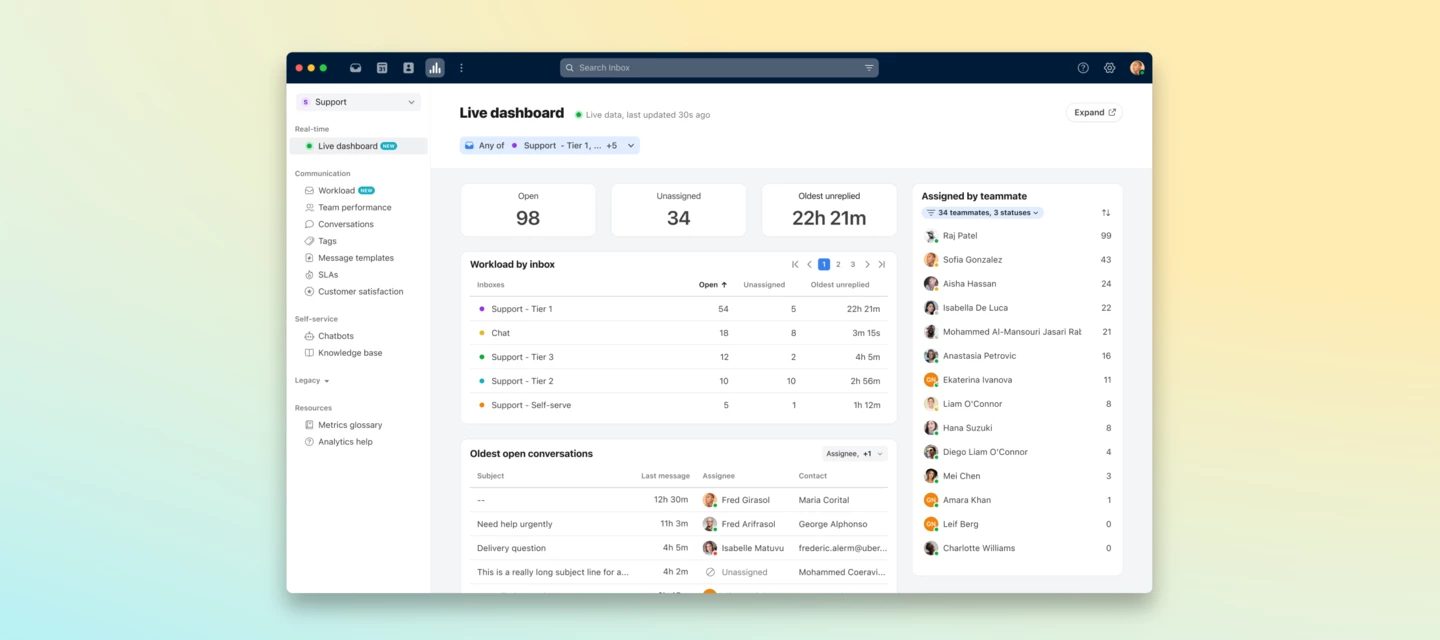Screen dimensions: 1440x640
Task: Click the Unassigned count card
Action: click(679, 210)
